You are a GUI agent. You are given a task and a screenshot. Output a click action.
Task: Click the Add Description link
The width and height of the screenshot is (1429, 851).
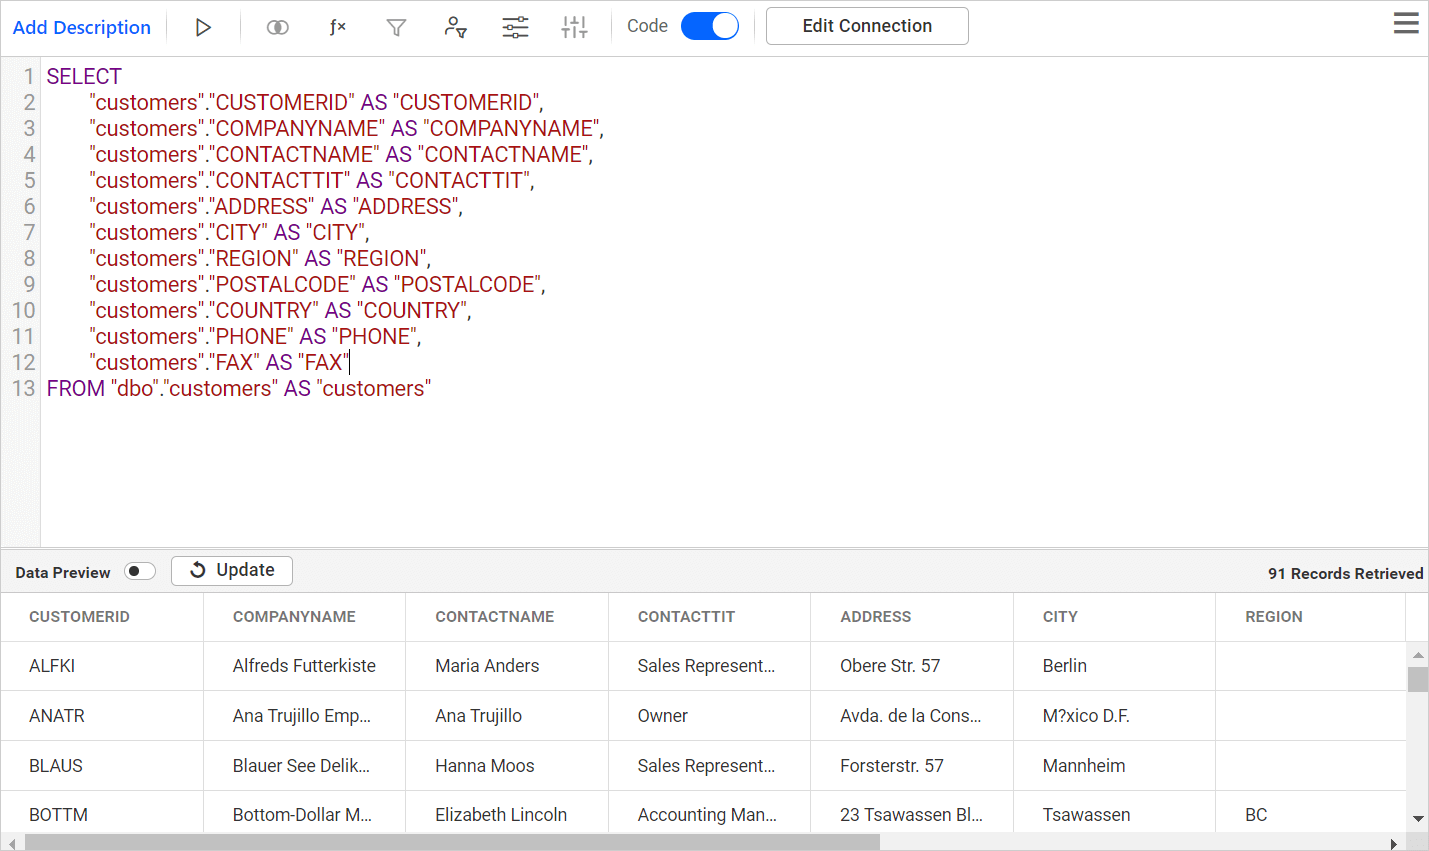coord(82,27)
